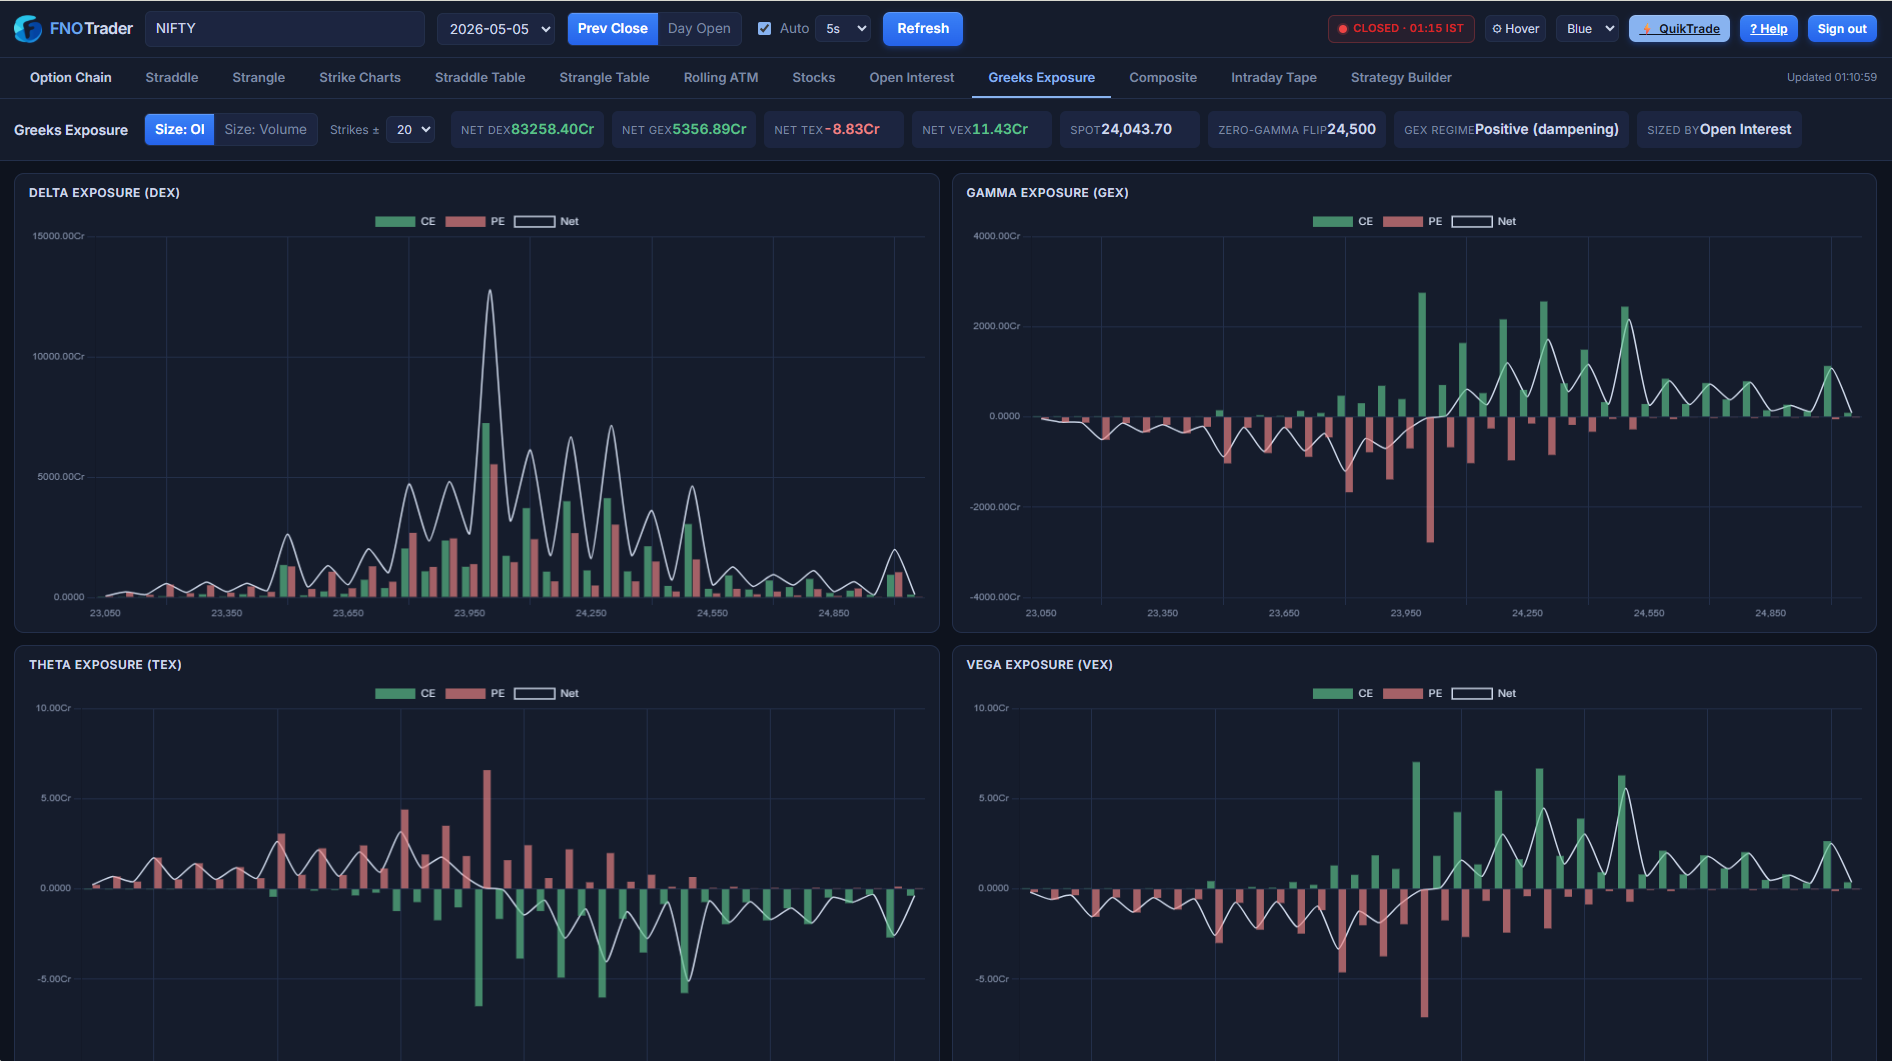Open the QuikTrade link

(1679, 29)
